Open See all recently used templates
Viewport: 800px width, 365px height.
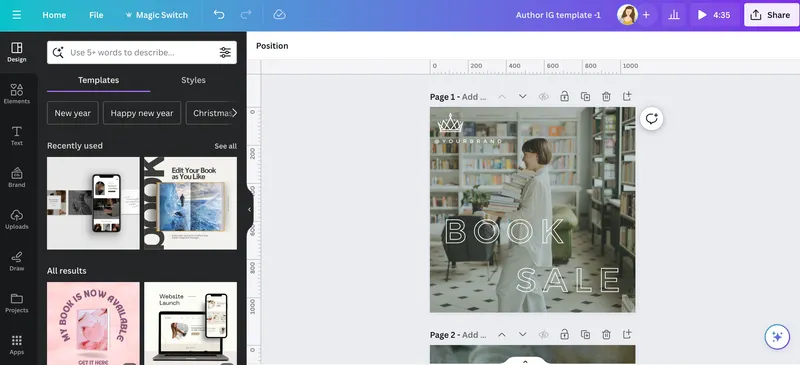(226, 146)
